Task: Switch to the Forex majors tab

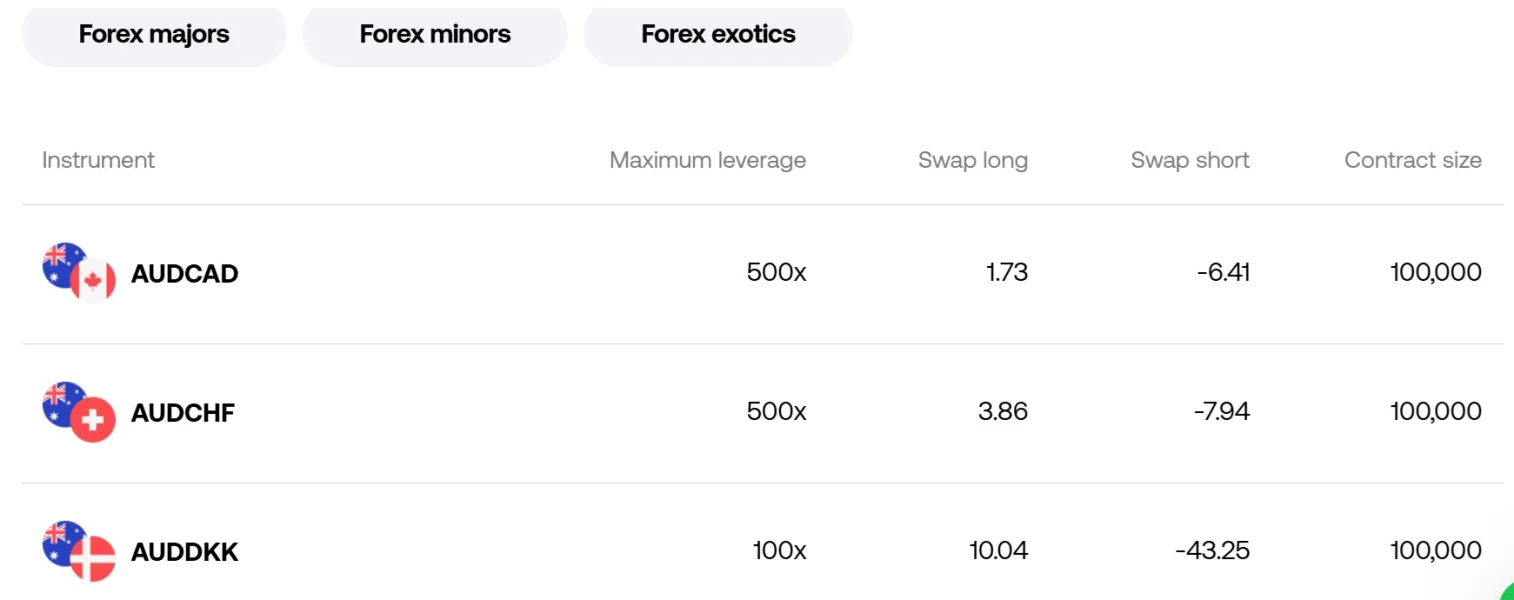Action: pos(154,35)
